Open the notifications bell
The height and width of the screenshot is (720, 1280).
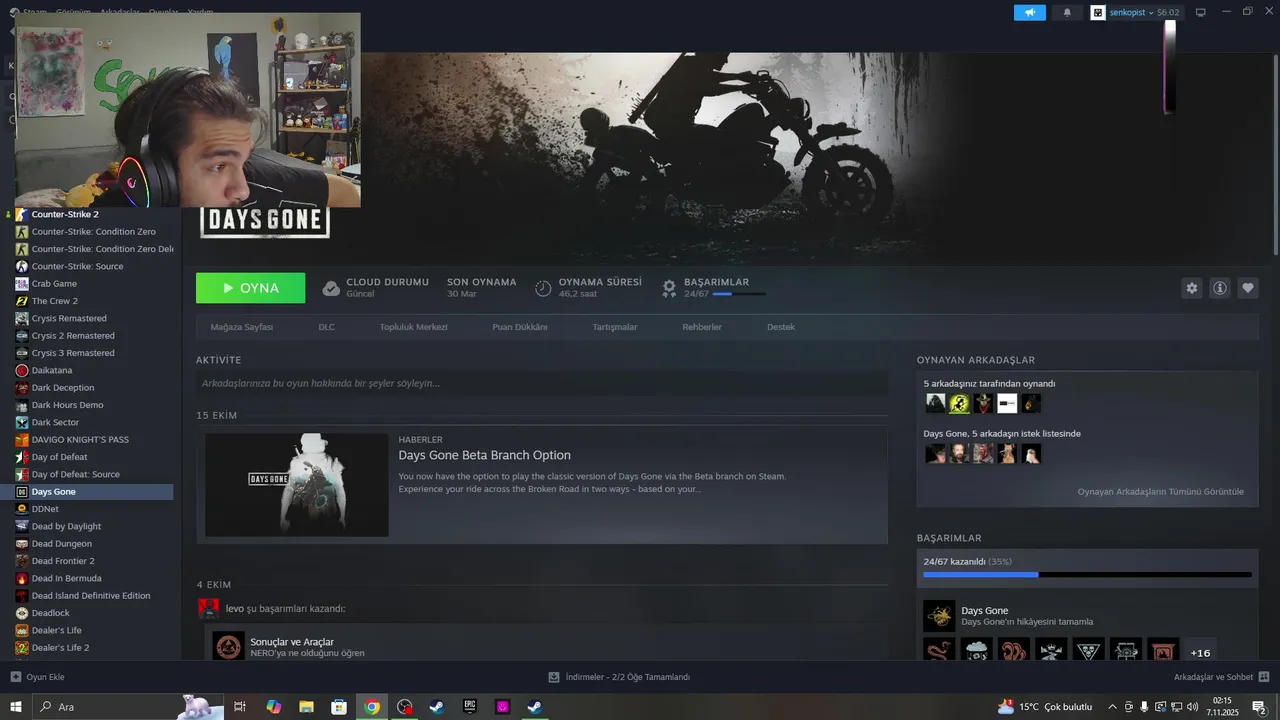1067,12
